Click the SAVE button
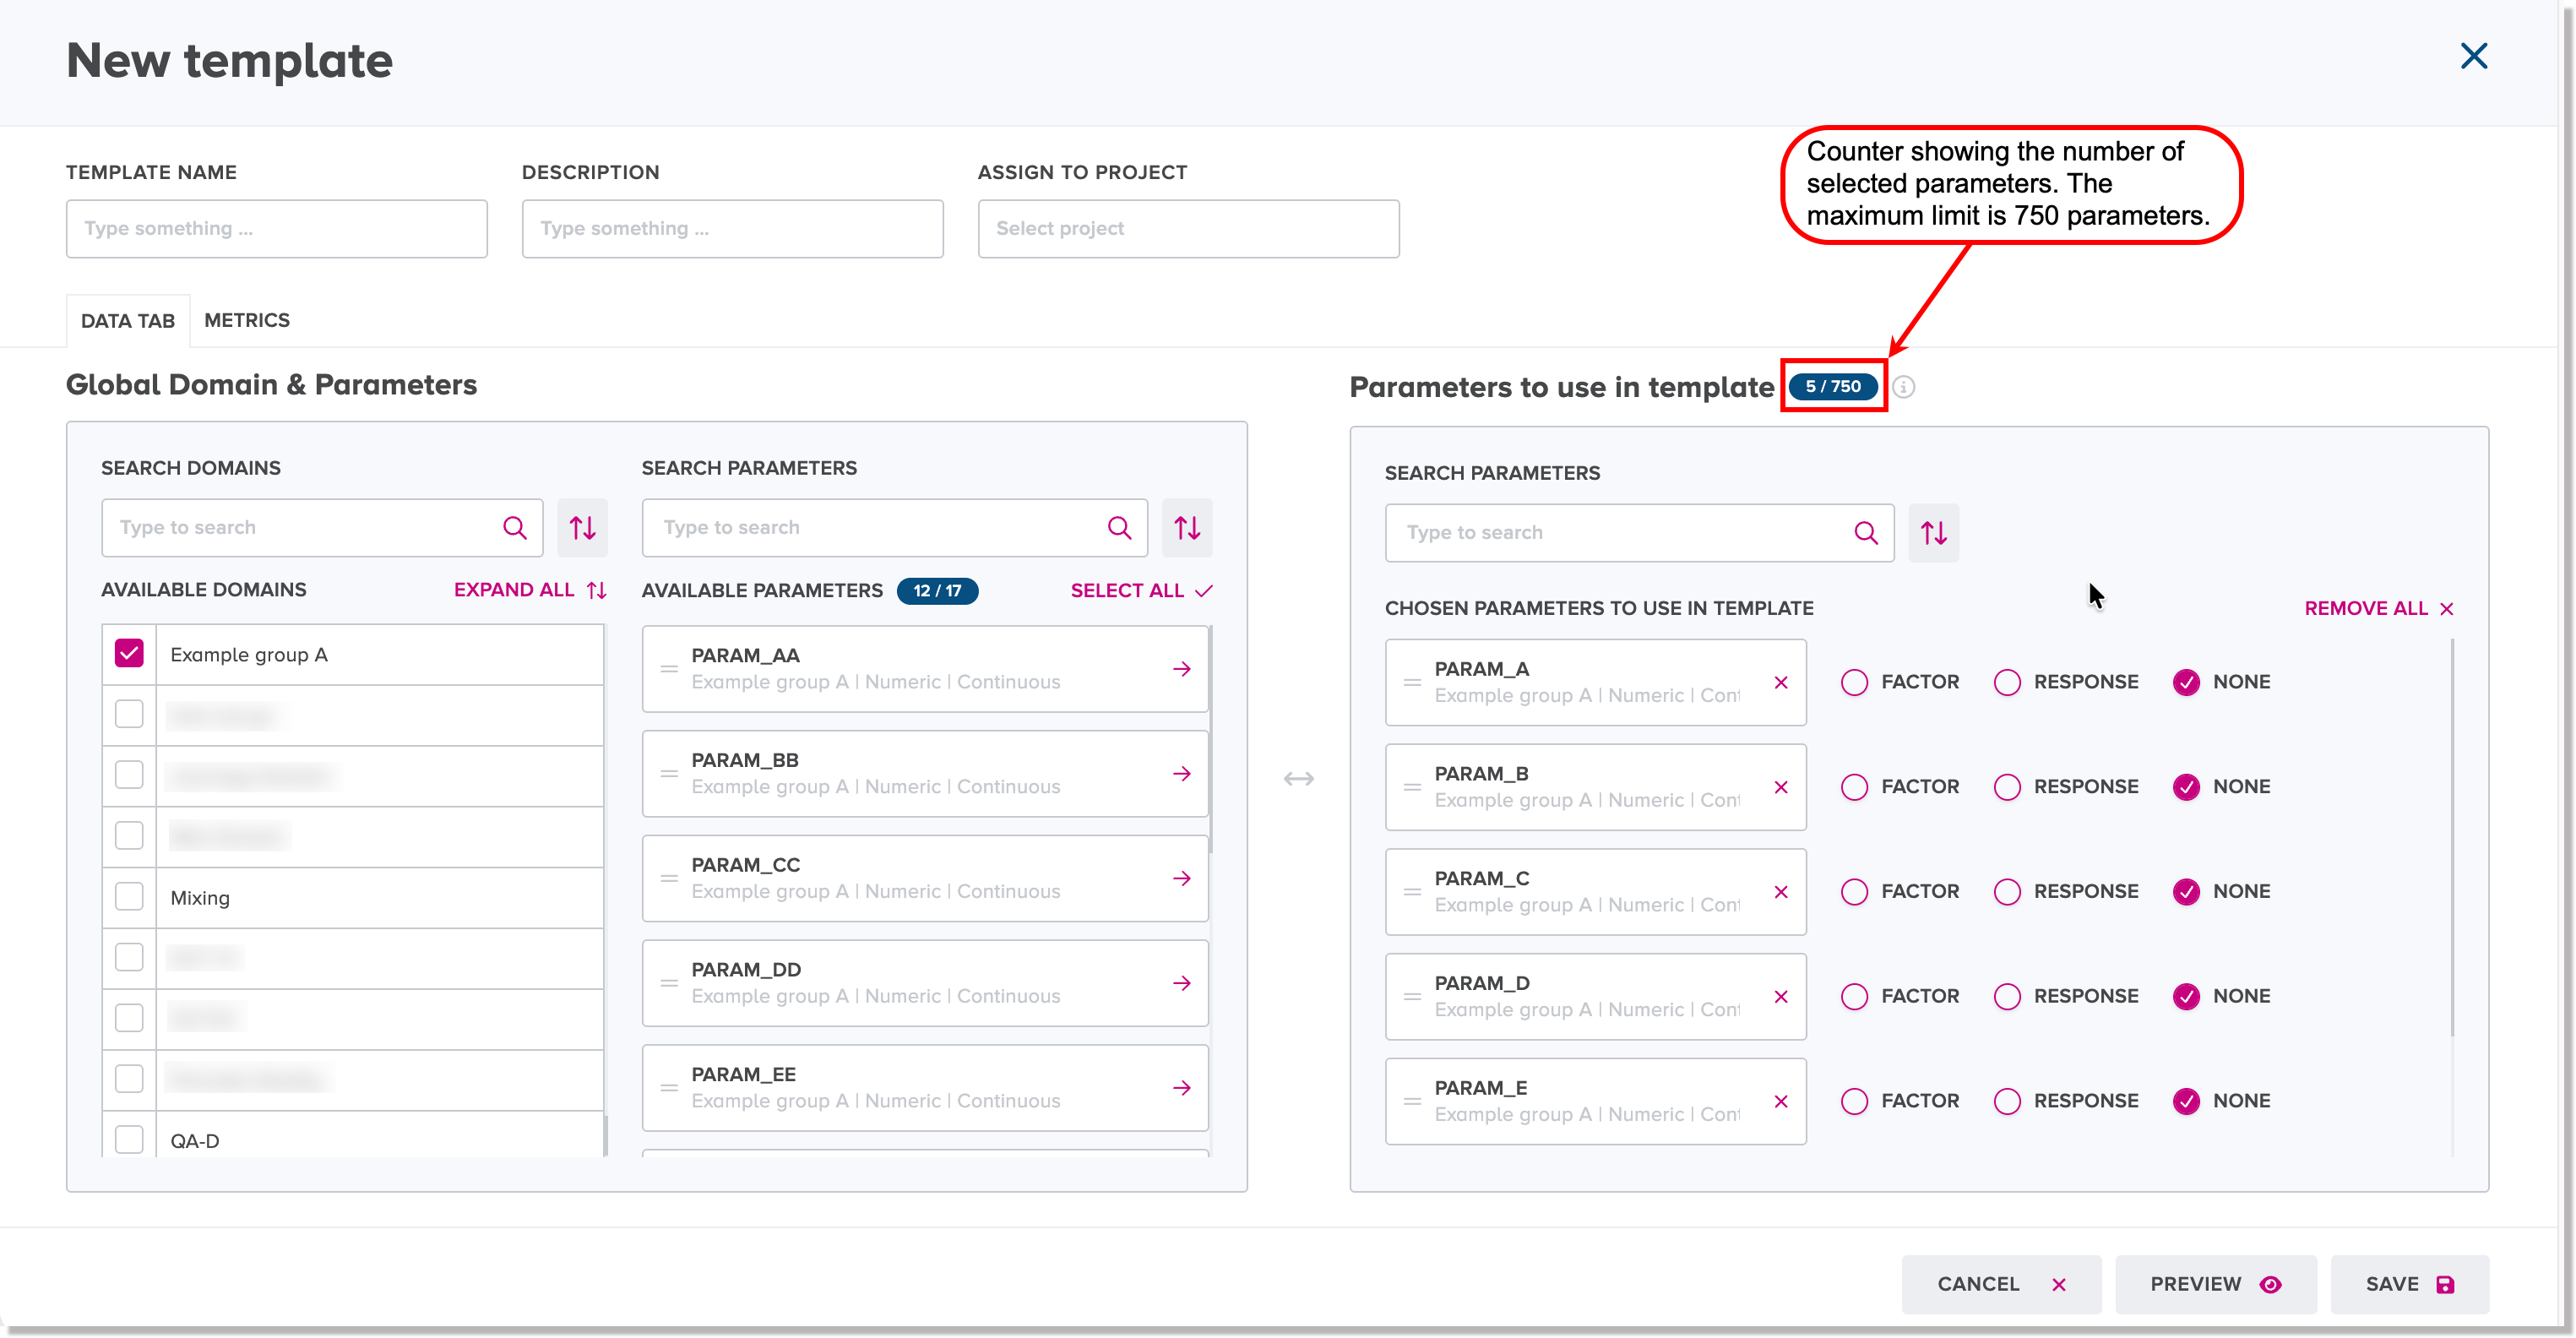Screen dimensions: 2576x1338 (2409, 1284)
